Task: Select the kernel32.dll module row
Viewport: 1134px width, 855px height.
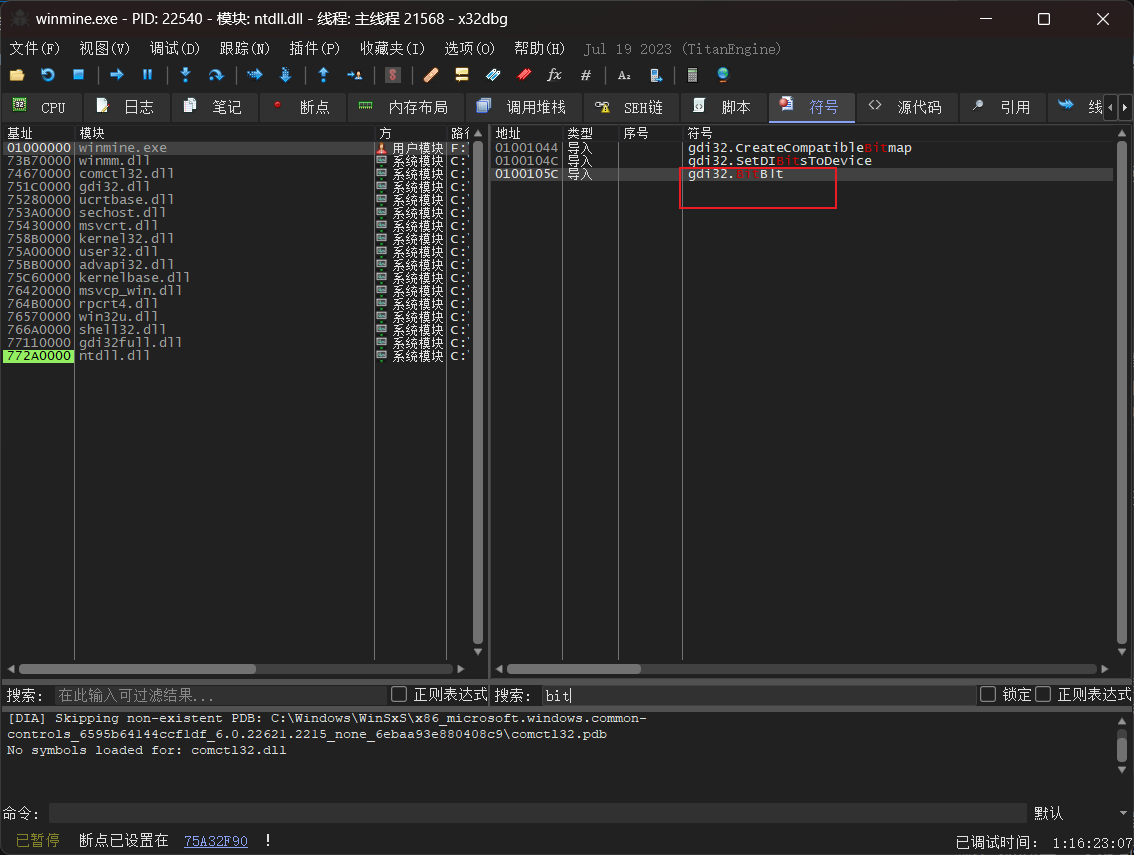Action: click(x=237, y=239)
